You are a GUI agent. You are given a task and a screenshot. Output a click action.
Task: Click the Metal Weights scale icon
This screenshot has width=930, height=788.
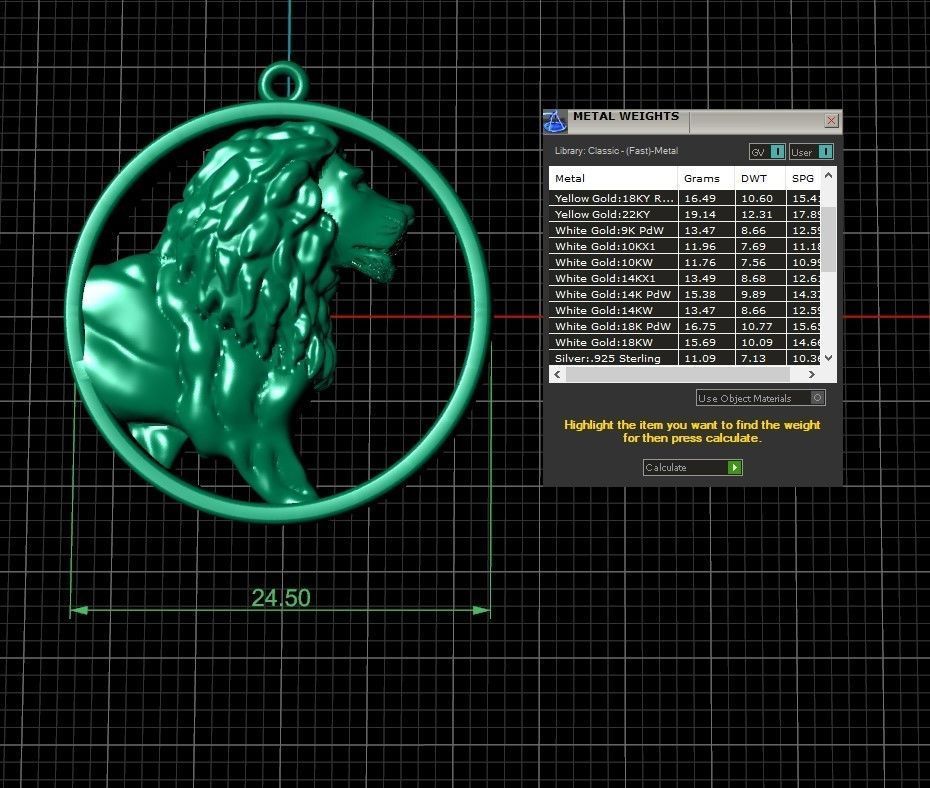tap(555, 122)
